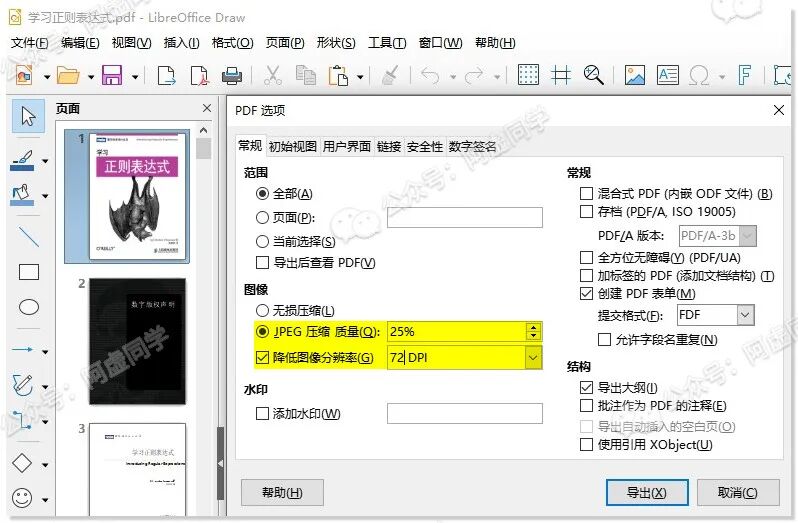
Task: Click the Insert text box icon
Action: tap(668, 75)
